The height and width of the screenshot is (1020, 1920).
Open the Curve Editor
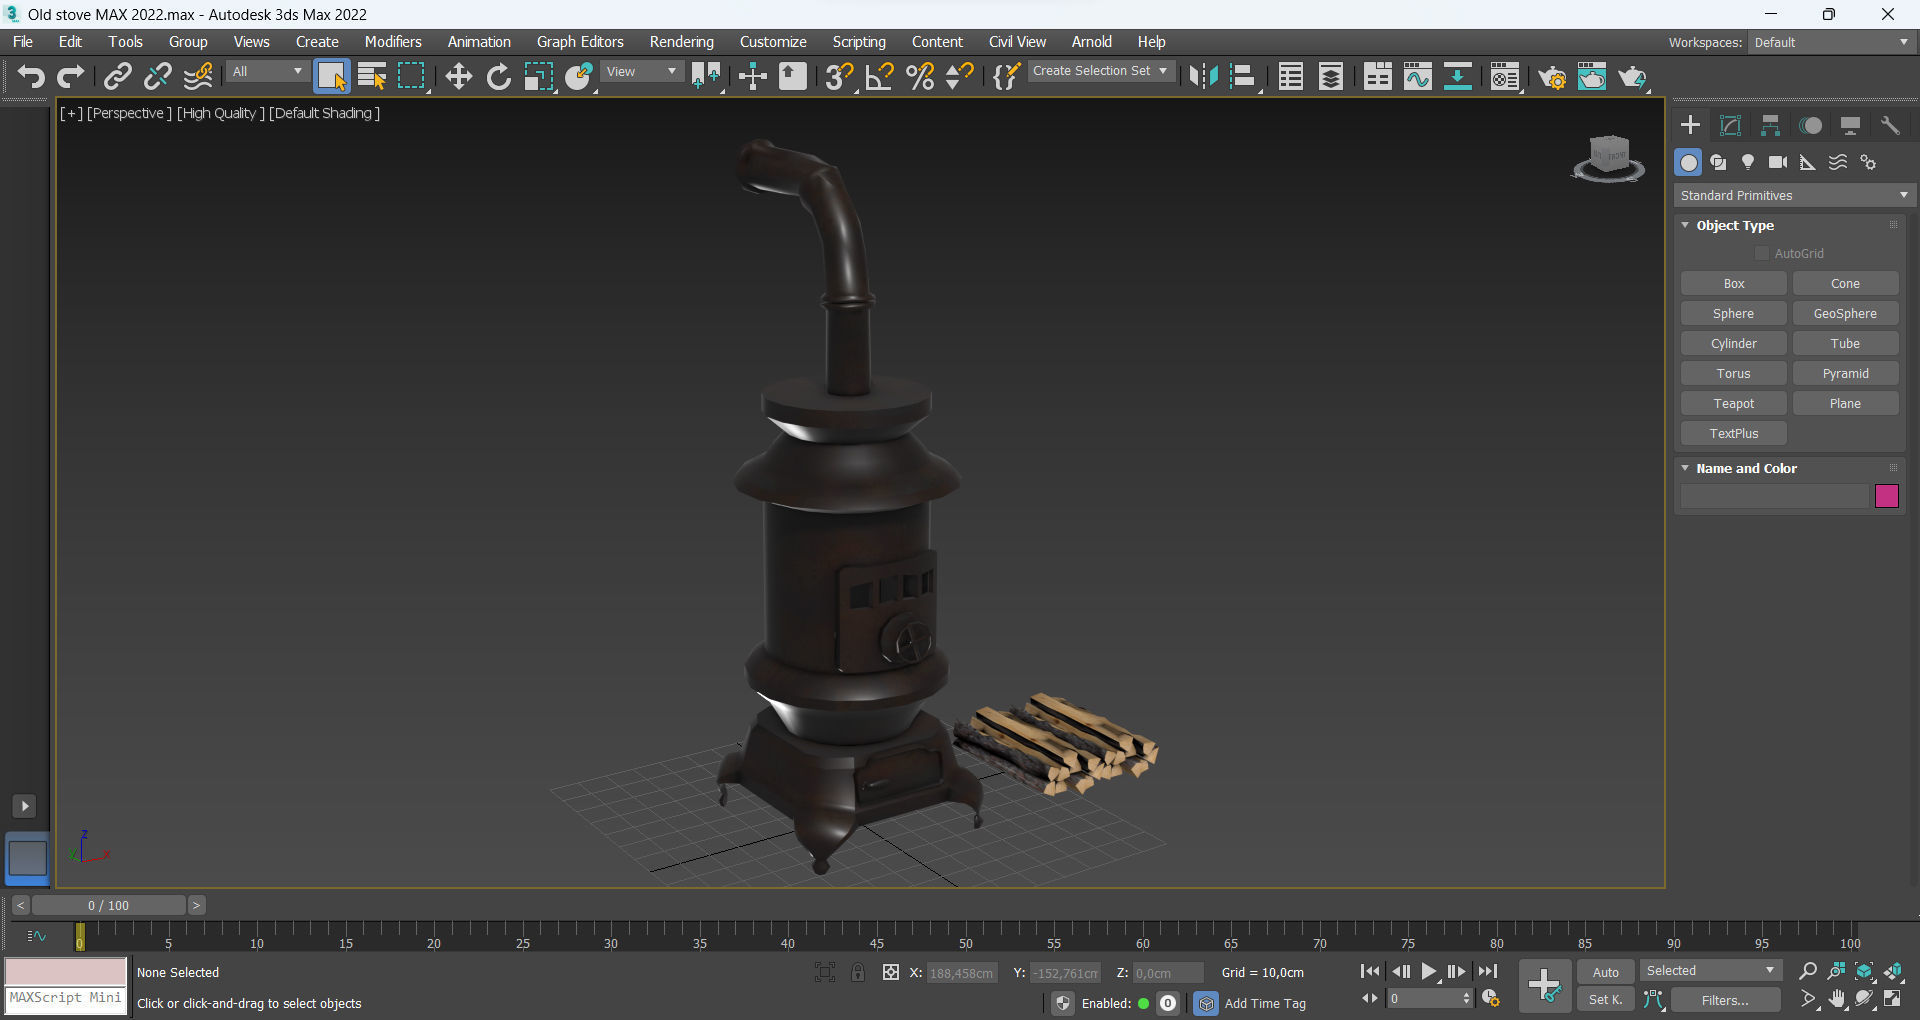[x=1418, y=77]
